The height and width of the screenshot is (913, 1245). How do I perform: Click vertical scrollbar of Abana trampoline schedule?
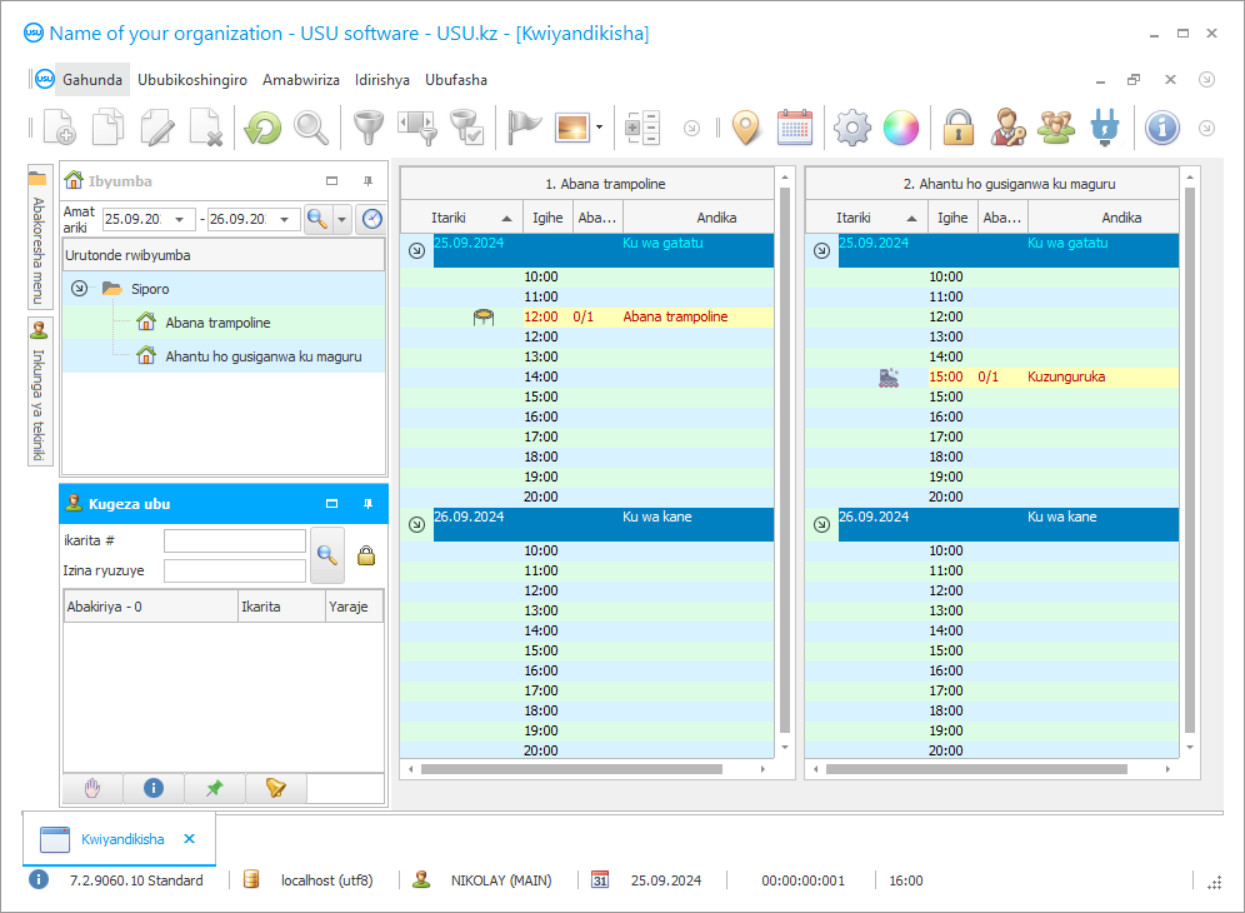(785, 460)
